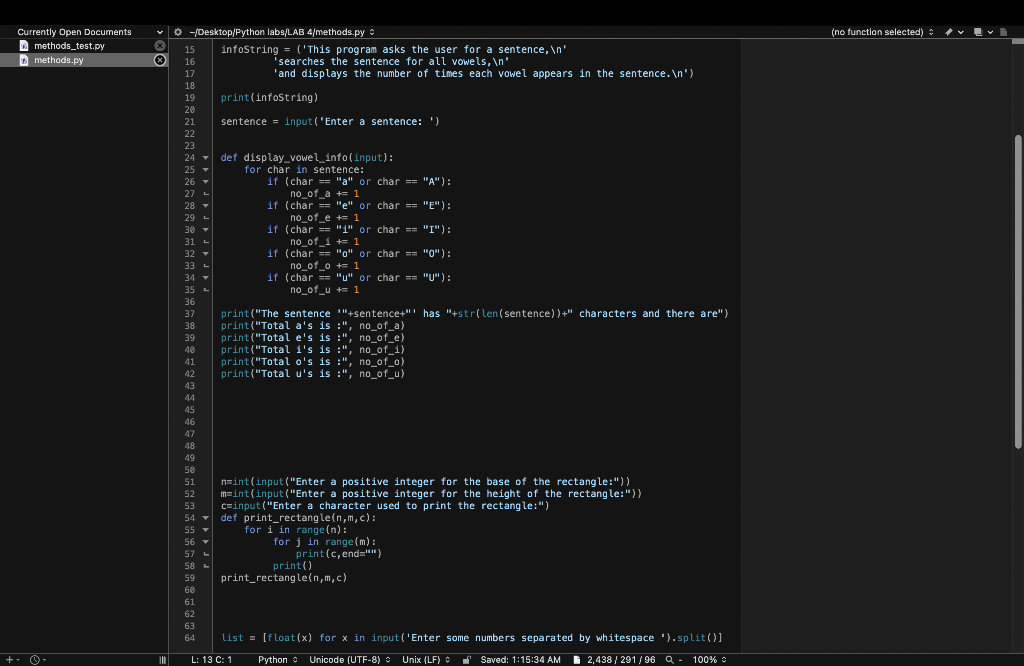Click the print(c,end="") line
The height and width of the screenshot is (666, 1024).
338,554
